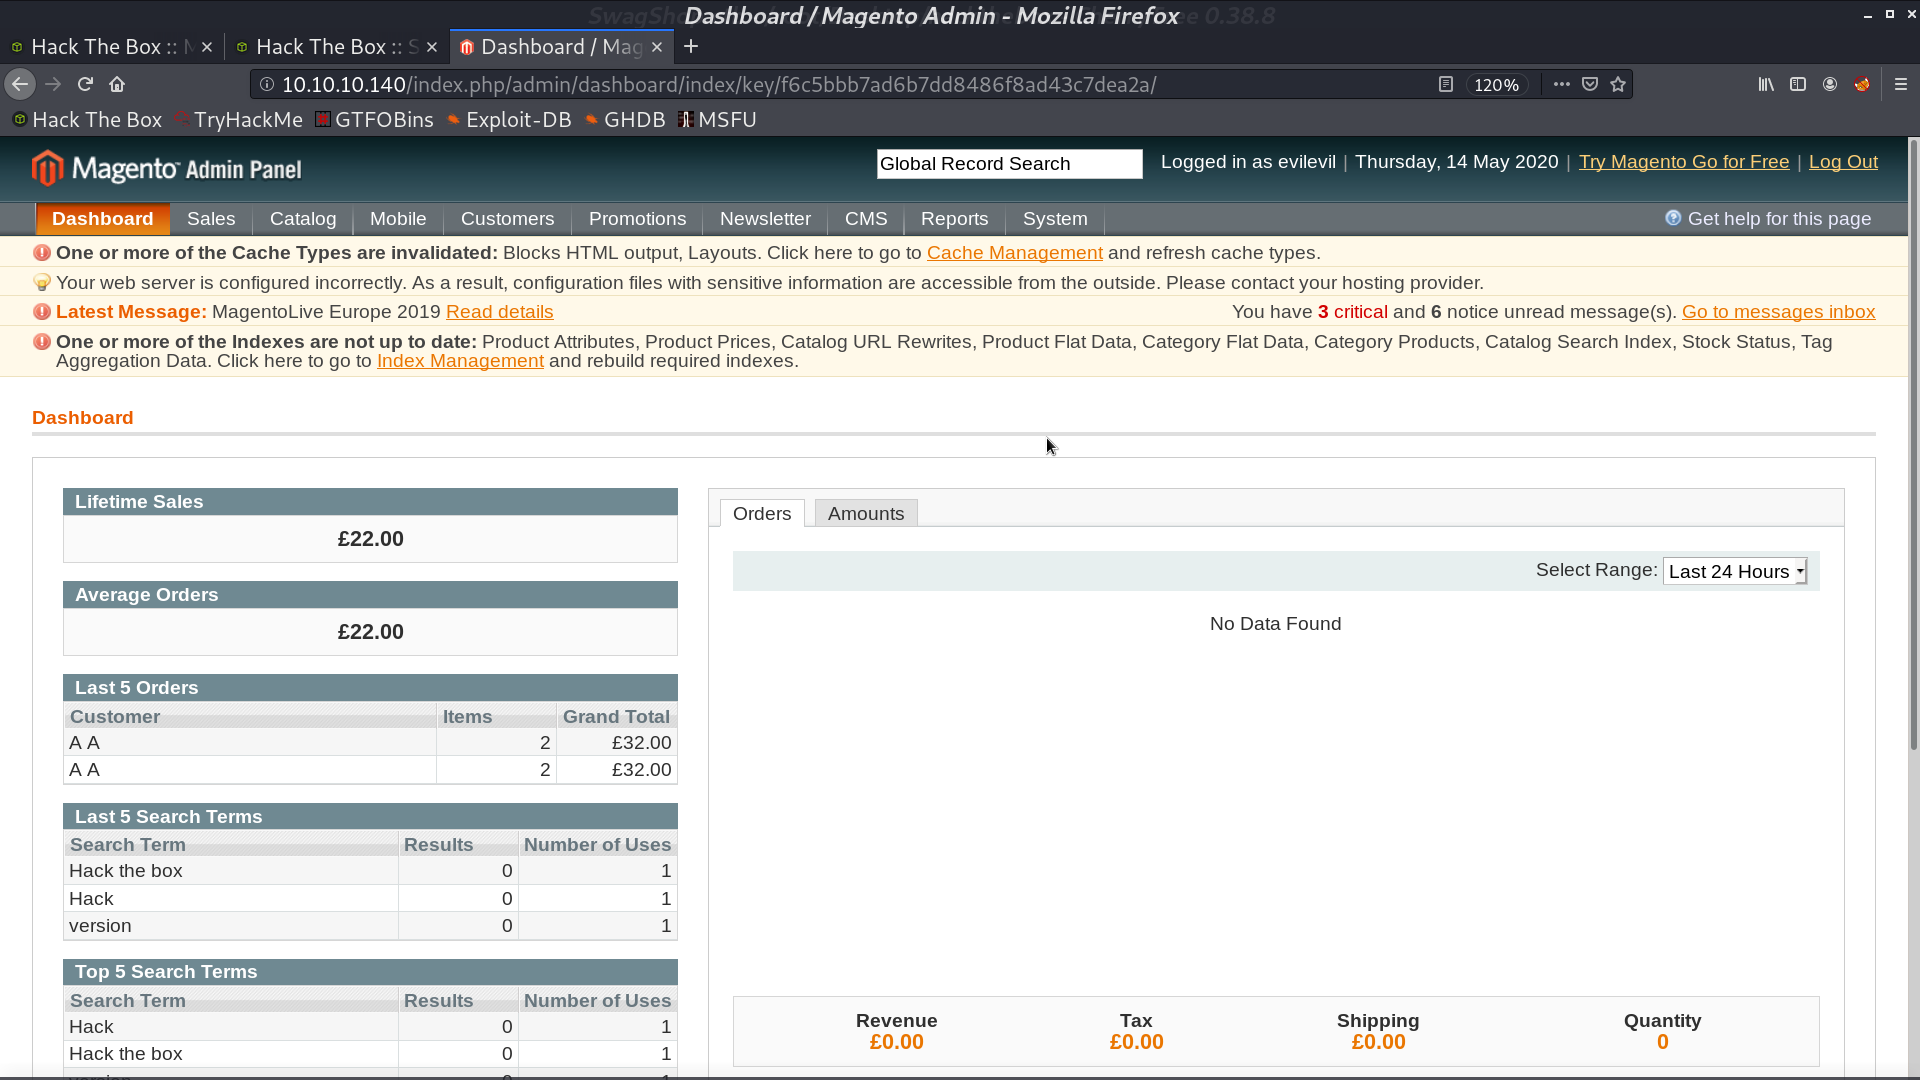Screen dimensions: 1920x1080
Task: Open the Catalog menu
Action: 303,219
